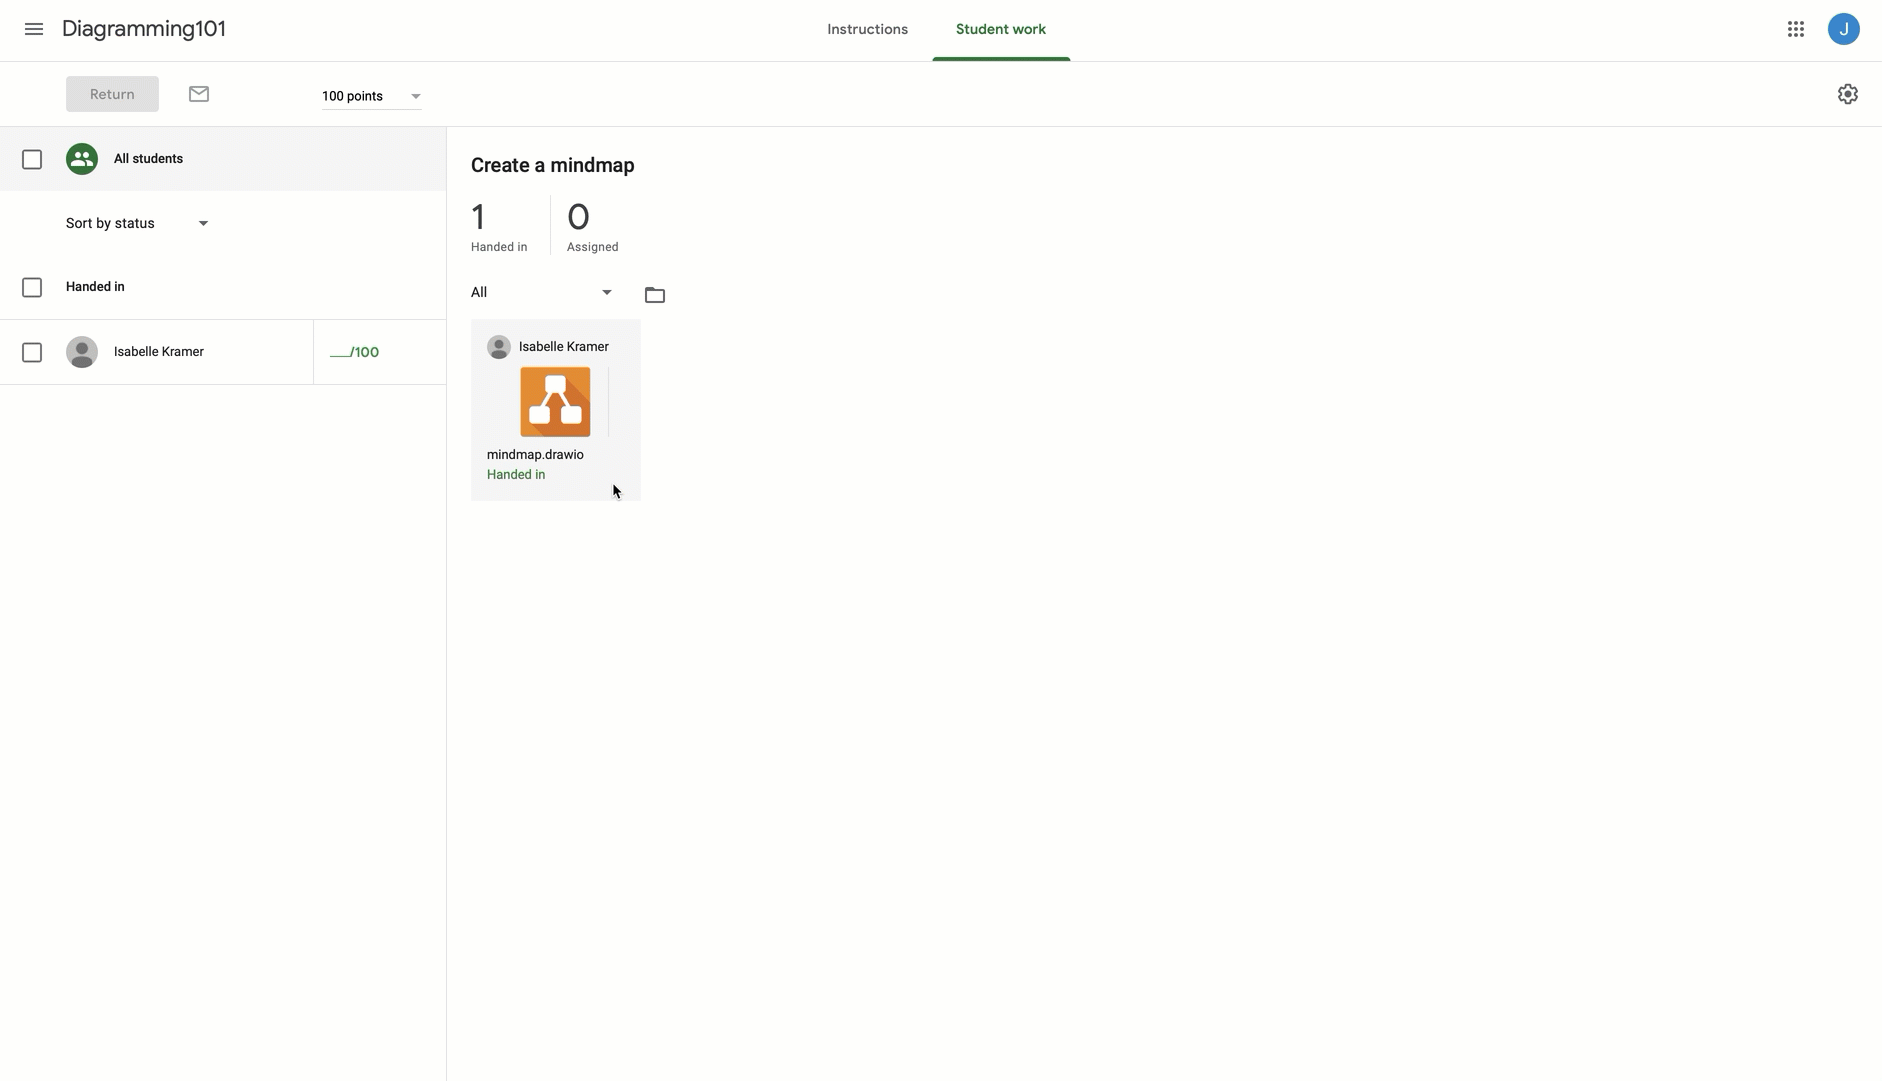Image resolution: width=1882 pixels, height=1081 pixels.
Task: Expand the Sort by status dropdown
Action: point(136,223)
